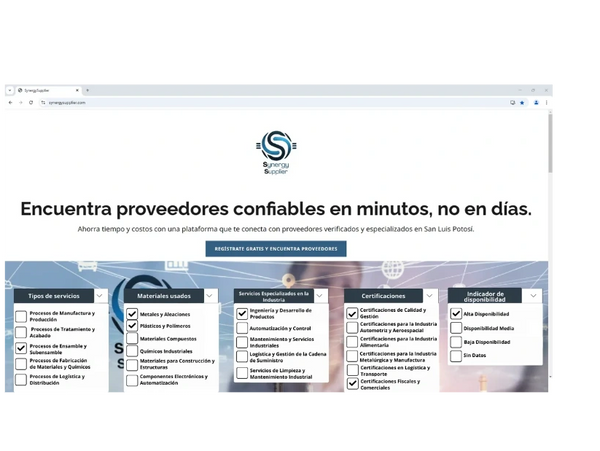
Task: Click the Indicador de disponibilidad header
Action: [485, 296]
